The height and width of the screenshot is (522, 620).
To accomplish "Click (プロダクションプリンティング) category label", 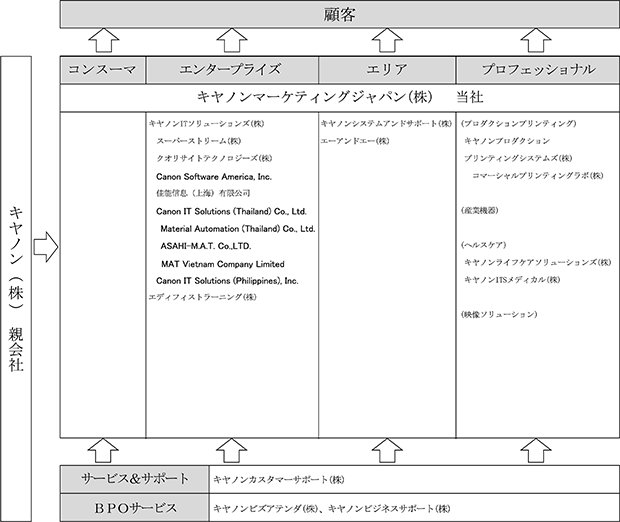I will tap(518, 124).
